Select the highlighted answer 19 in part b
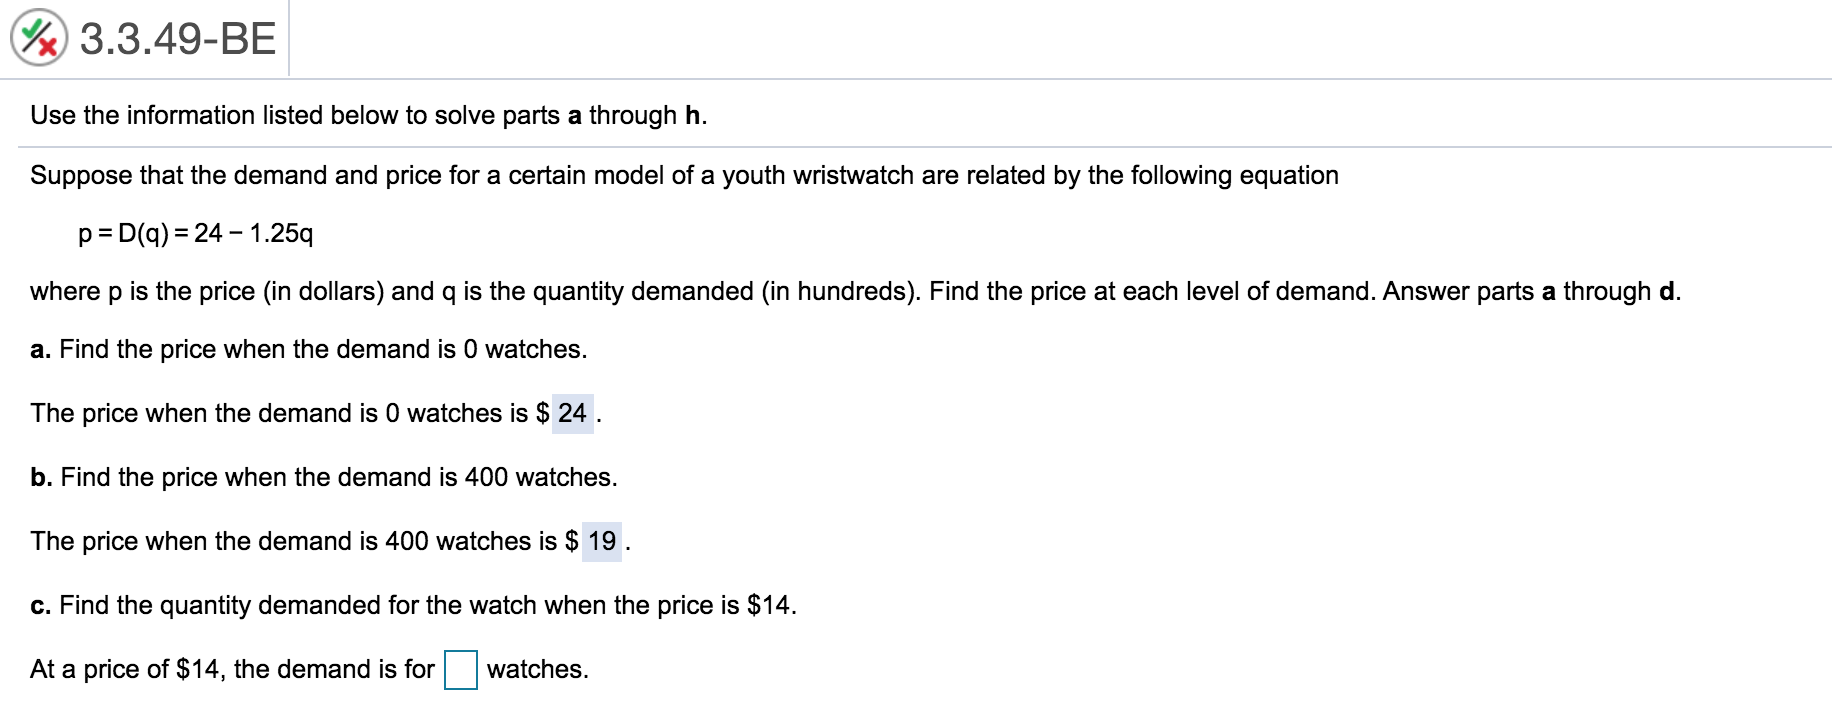The height and width of the screenshot is (716, 1832). (600, 540)
